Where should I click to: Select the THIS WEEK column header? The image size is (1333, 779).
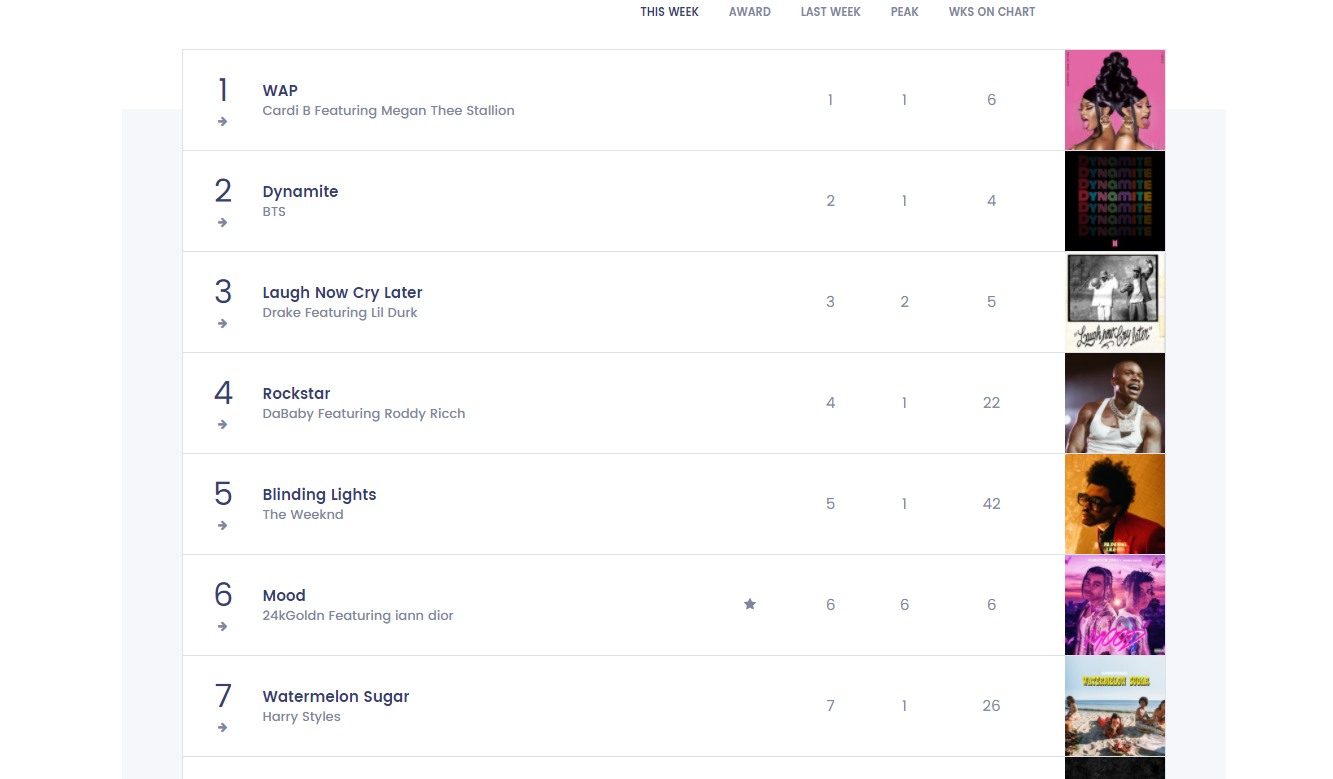[670, 12]
